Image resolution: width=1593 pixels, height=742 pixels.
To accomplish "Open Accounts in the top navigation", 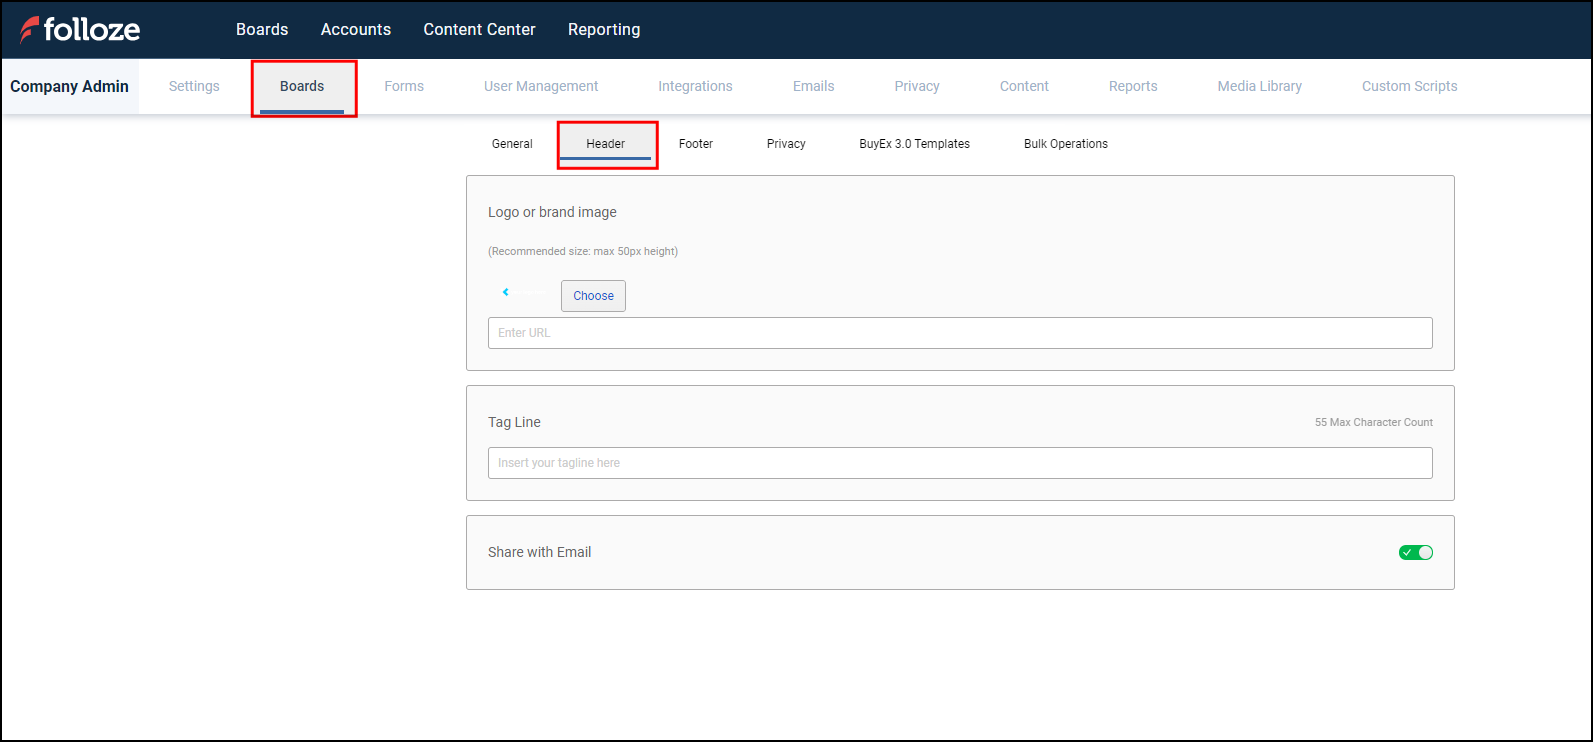I will click(355, 30).
